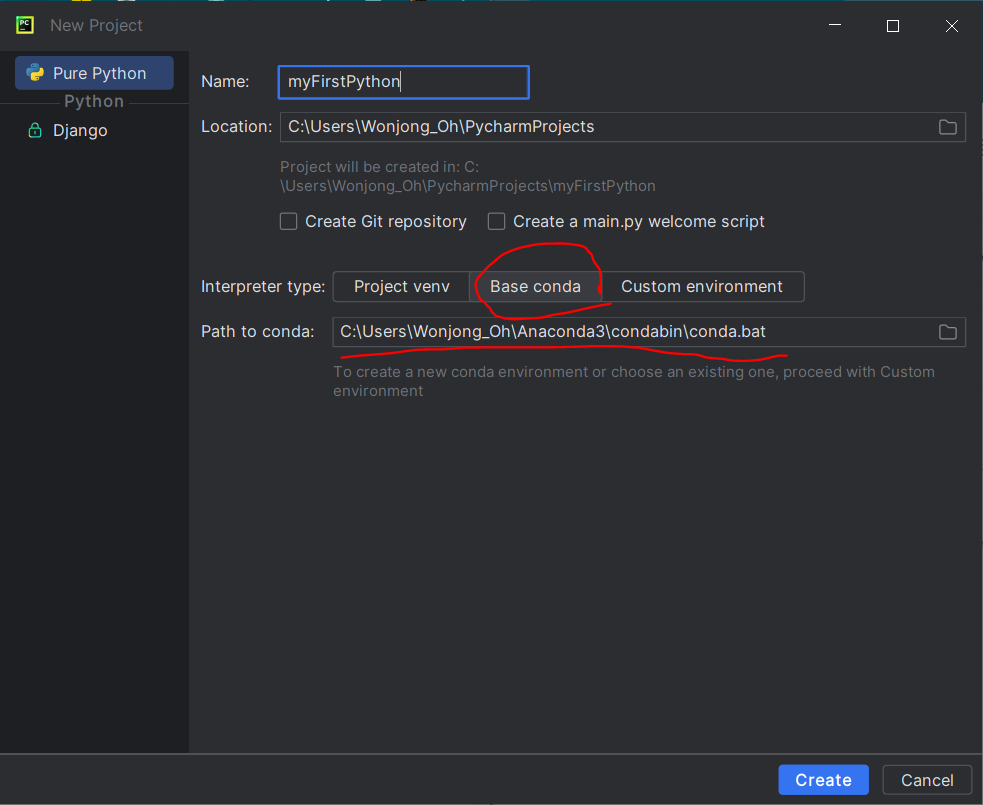Choose Project venv interpreter type
Image resolution: width=983 pixels, height=805 pixels.
(x=401, y=287)
